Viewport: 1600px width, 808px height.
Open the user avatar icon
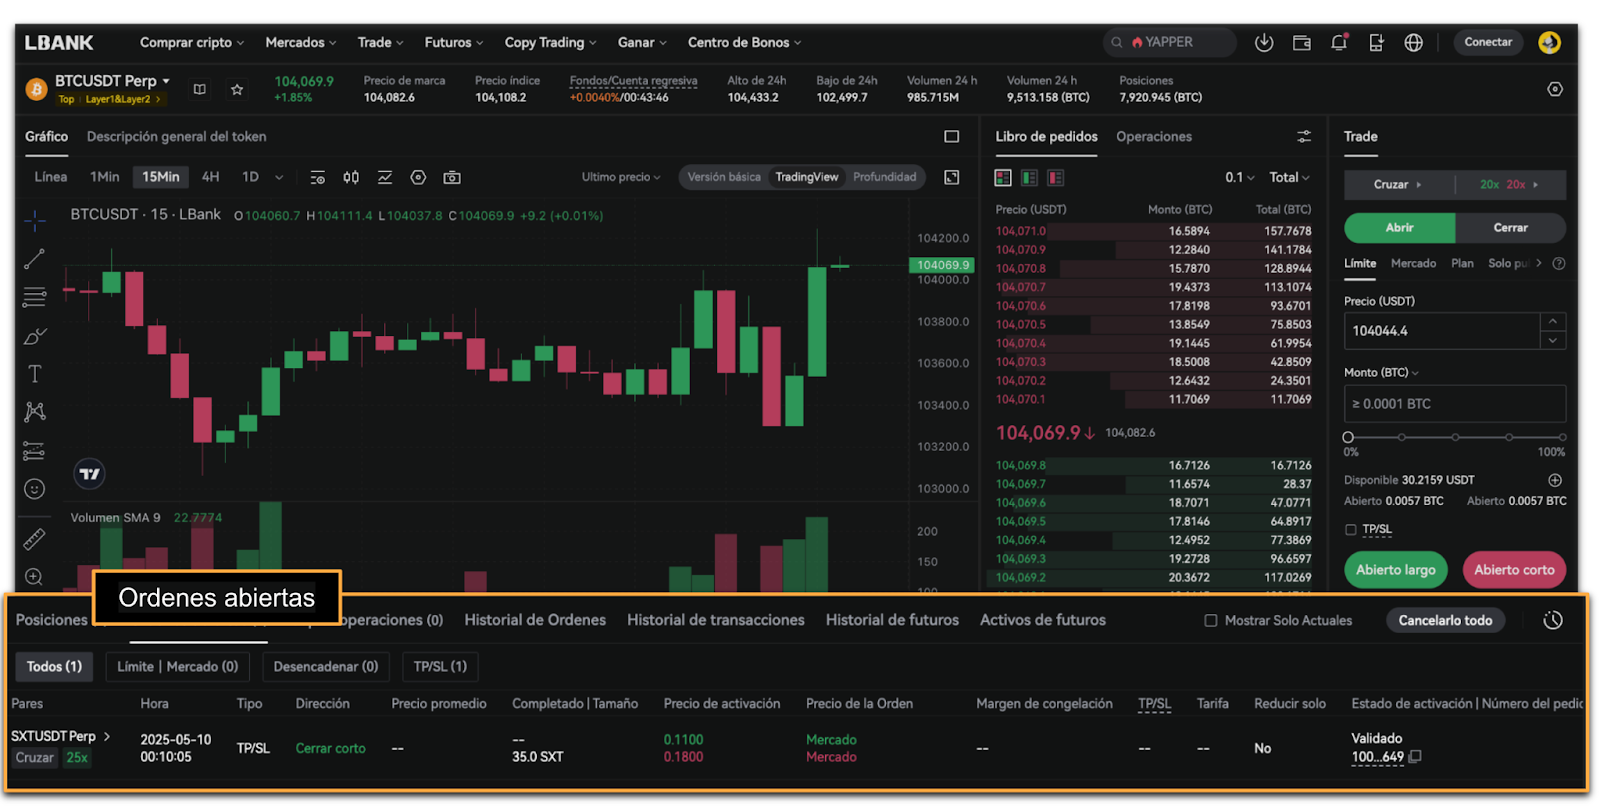(1549, 42)
